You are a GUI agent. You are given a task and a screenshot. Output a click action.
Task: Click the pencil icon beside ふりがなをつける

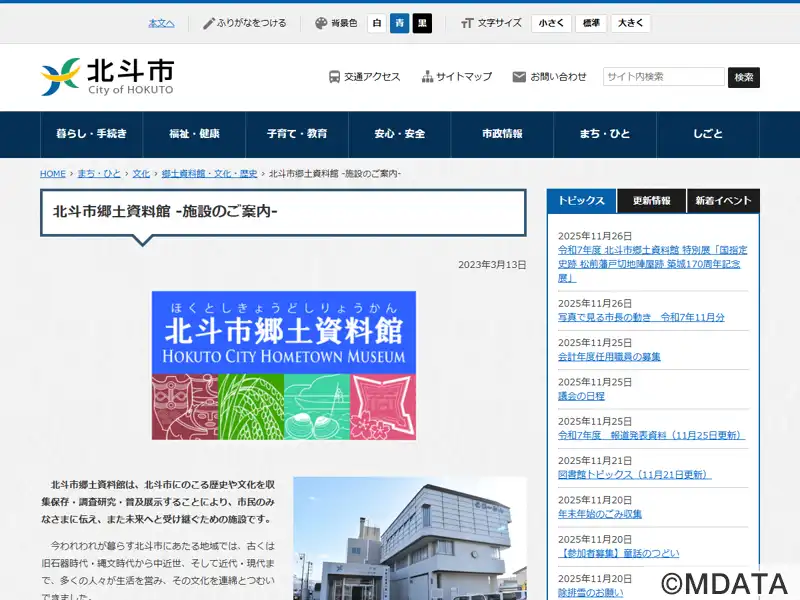coord(208,23)
